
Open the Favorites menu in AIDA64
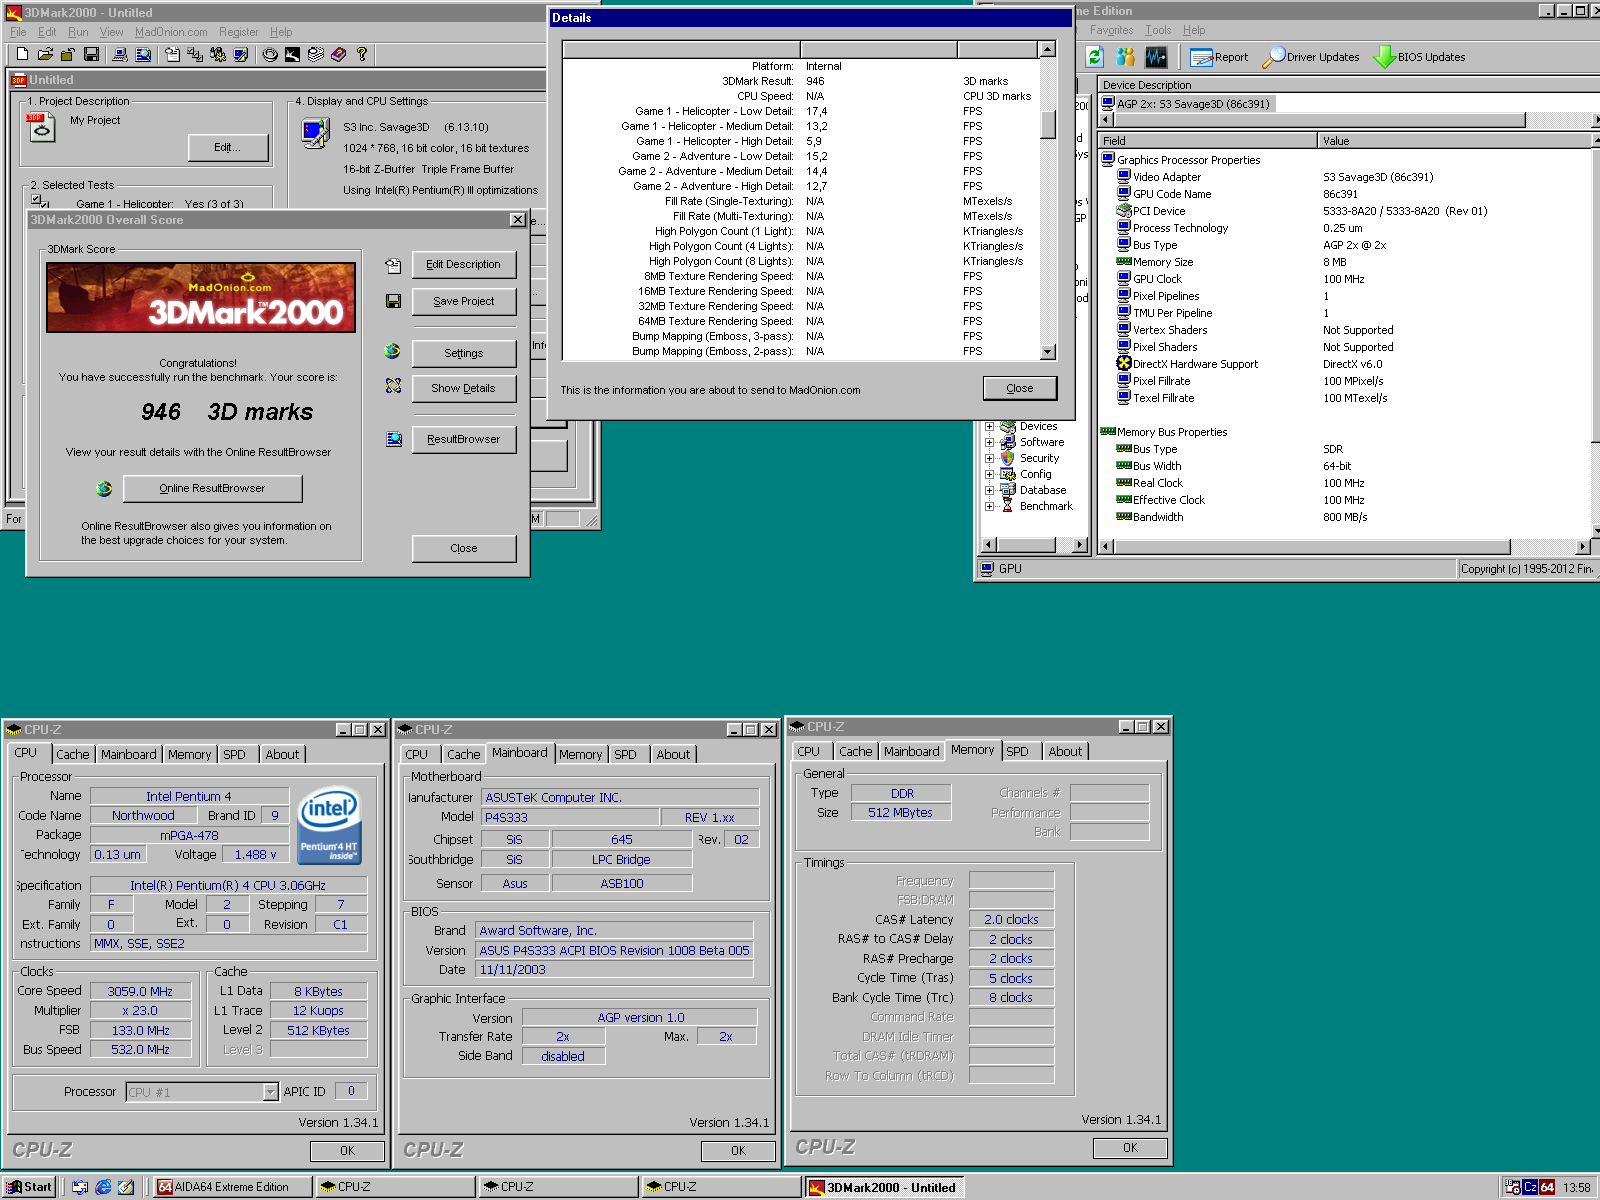point(1111,30)
